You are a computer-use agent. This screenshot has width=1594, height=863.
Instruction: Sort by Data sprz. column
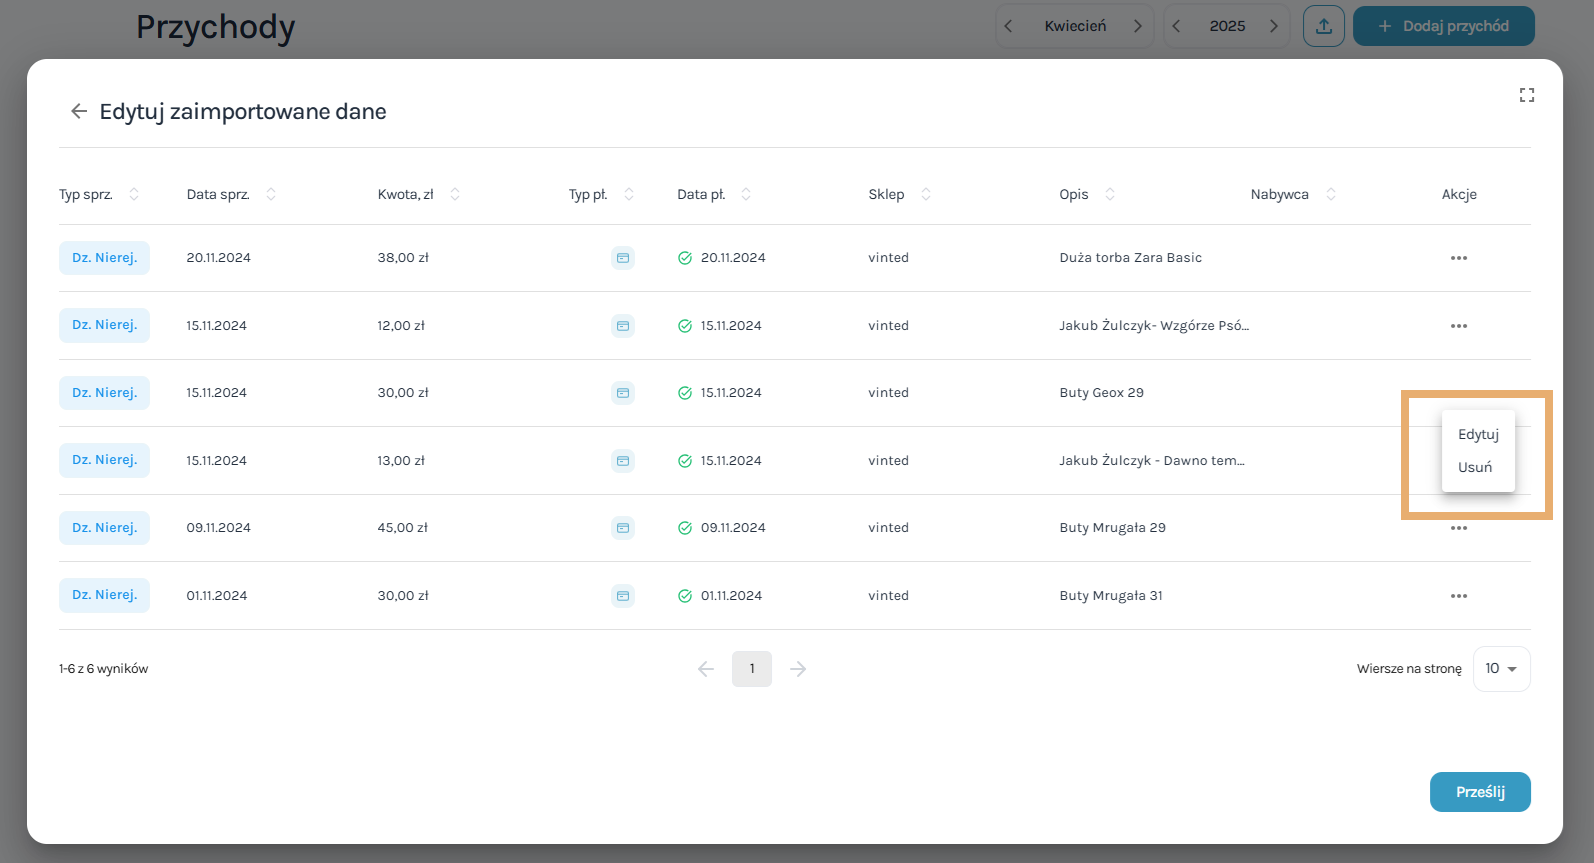[x=271, y=194]
